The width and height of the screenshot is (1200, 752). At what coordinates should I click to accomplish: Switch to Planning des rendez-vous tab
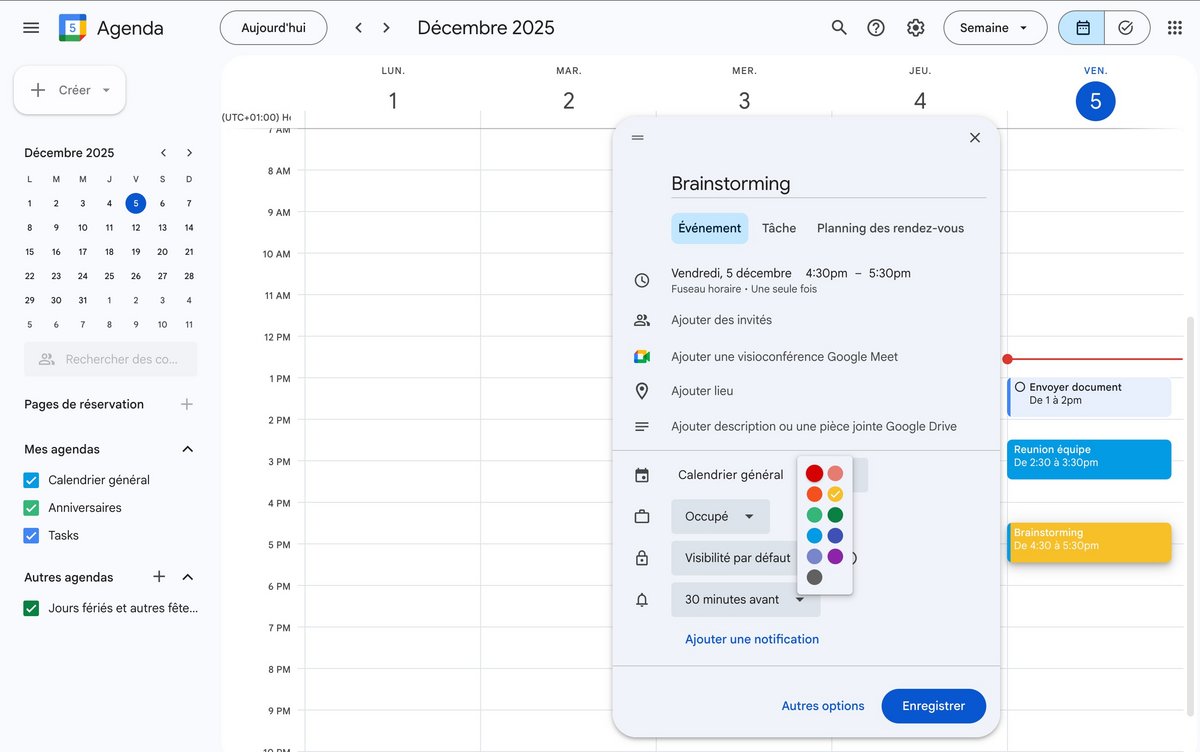[x=890, y=228]
